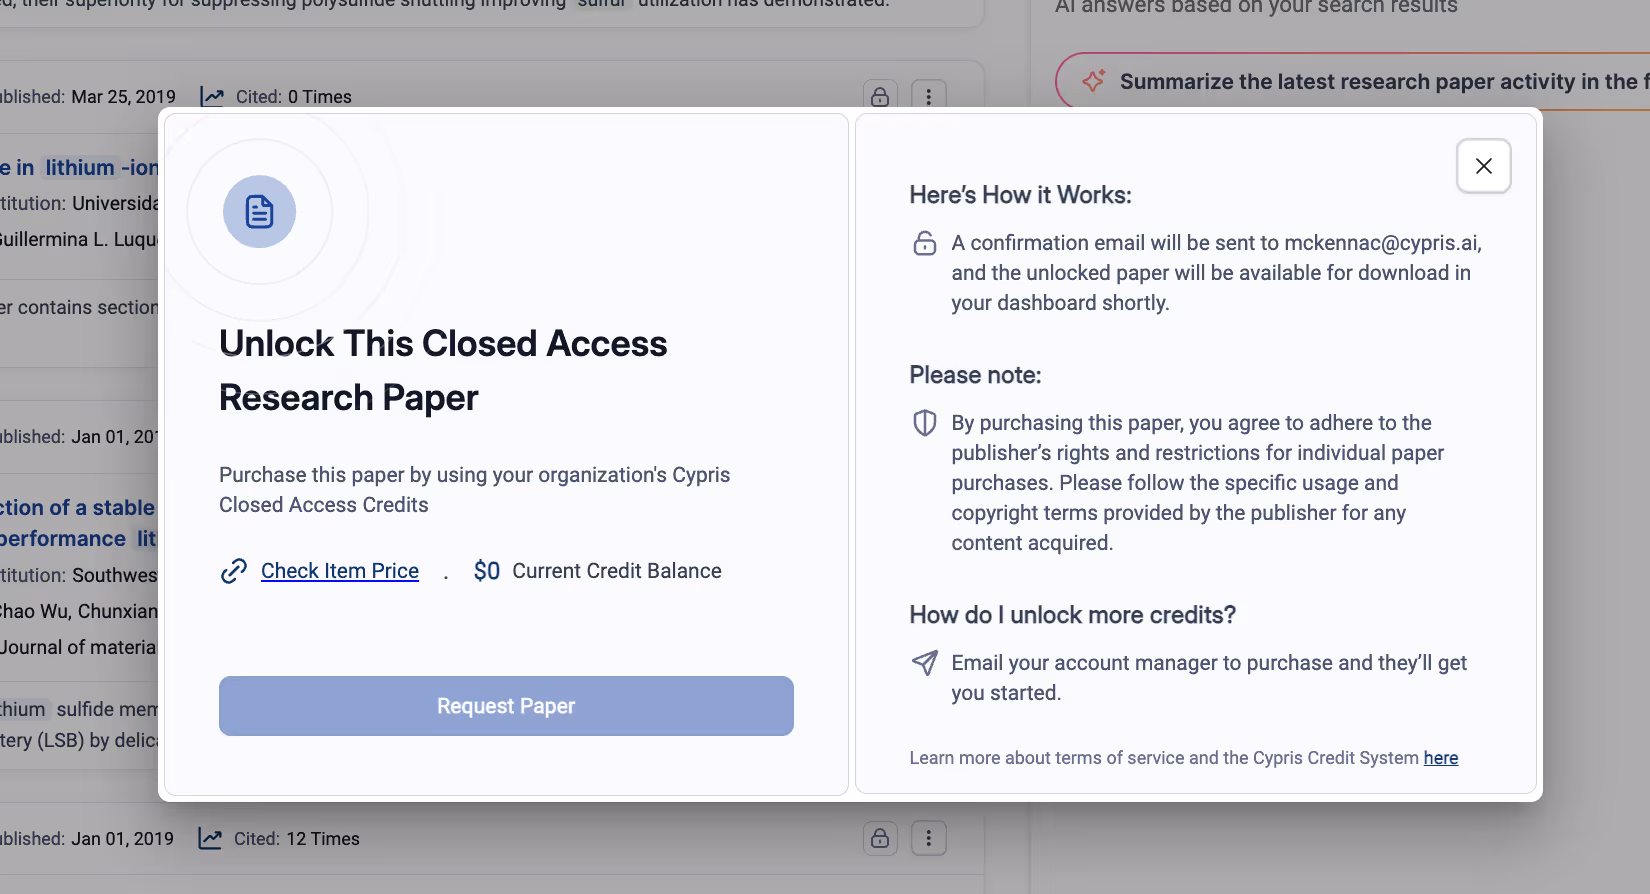
Task: Click the citation trend icon beside Cited: 0 Times
Action: (212, 97)
